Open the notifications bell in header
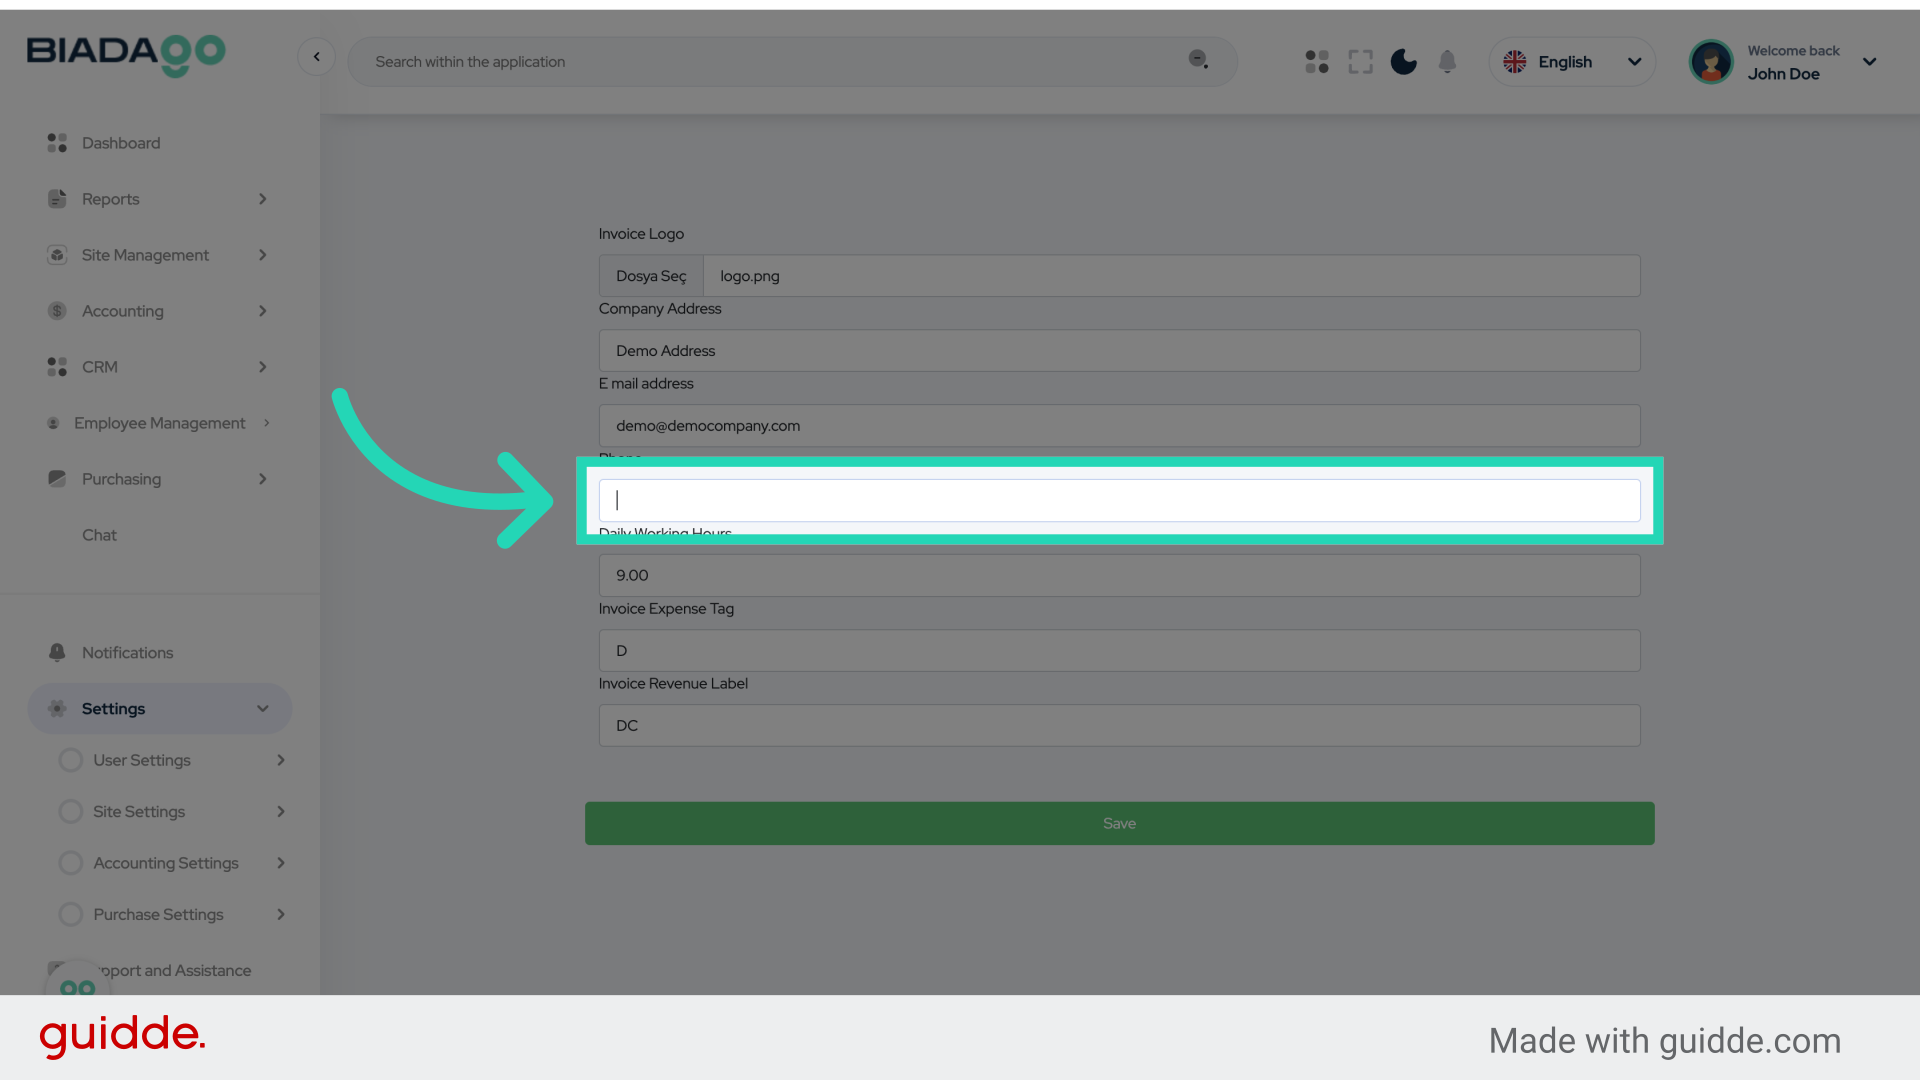Screen dimensions: 1920x1080 point(1447,62)
